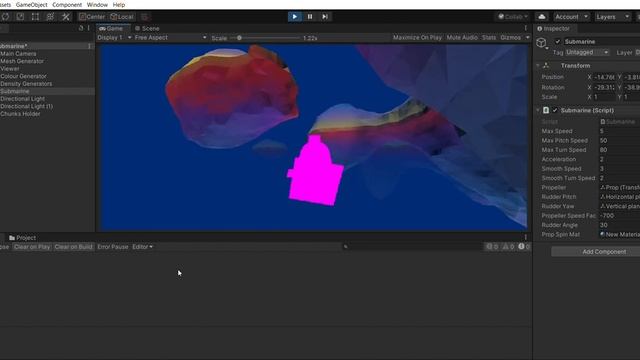This screenshot has width=640, height=360.
Task: Switch to the Project tab
Action: (23, 238)
